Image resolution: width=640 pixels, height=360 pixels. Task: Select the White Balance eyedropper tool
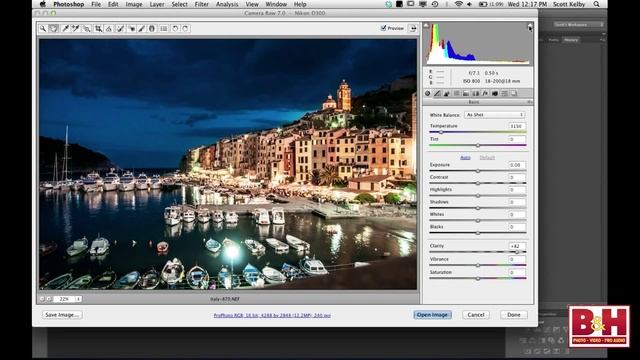65,29
